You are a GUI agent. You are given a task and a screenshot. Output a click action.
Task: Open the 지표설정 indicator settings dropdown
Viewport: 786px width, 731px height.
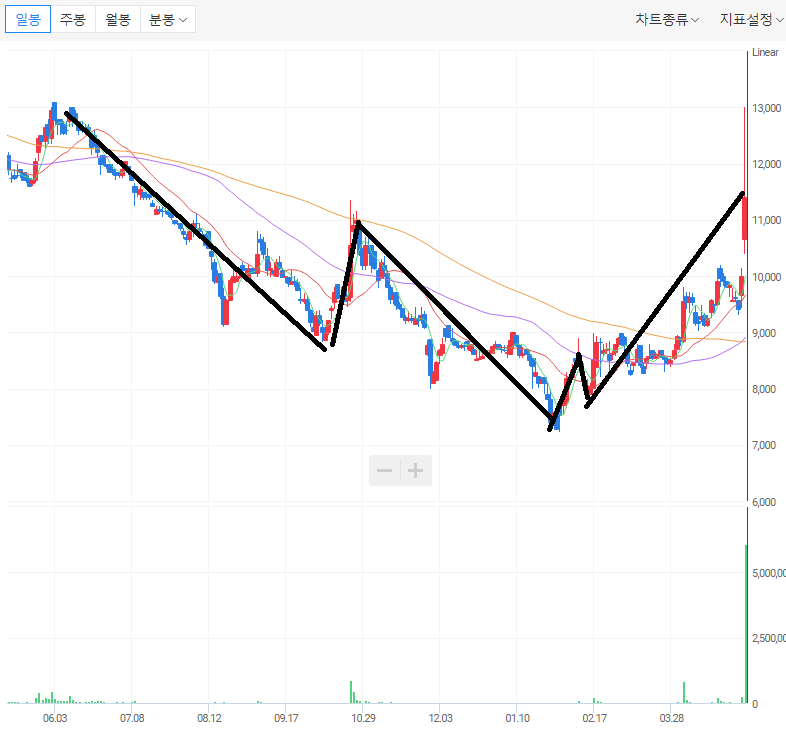coord(751,20)
